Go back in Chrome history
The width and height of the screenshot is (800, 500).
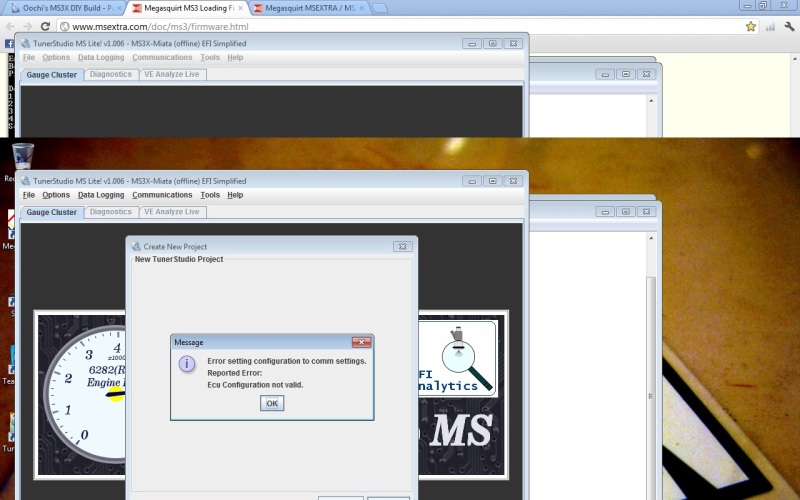tap(10, 27)
